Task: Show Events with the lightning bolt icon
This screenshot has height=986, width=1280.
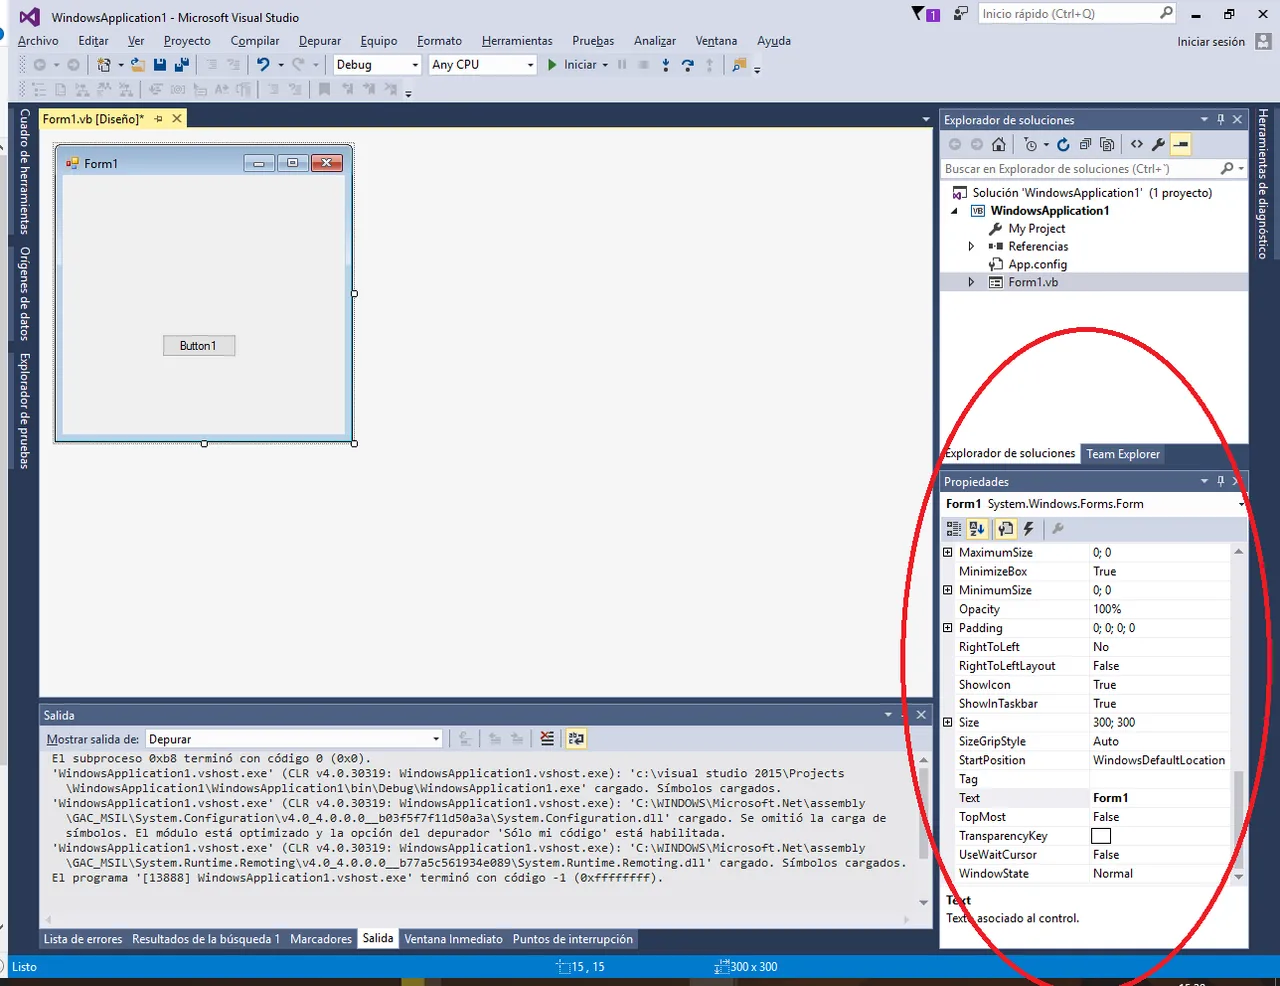Action: [x=1028, y=529]
